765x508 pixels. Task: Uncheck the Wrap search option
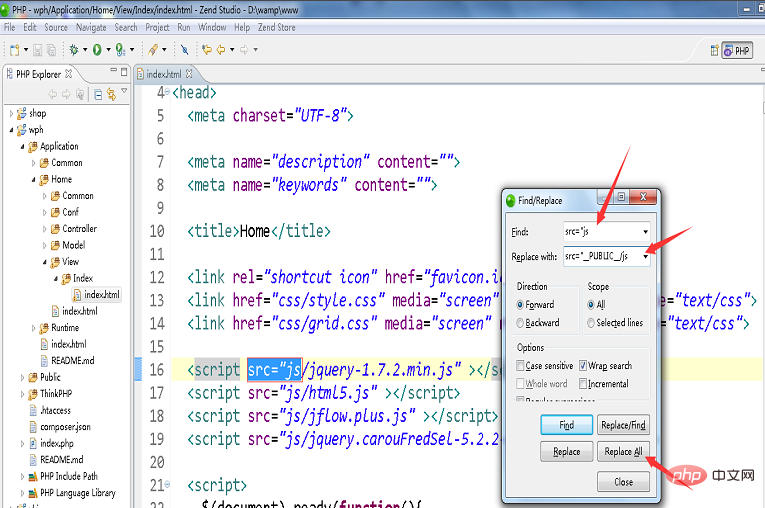pyautogui.click(x=583, y=366)
